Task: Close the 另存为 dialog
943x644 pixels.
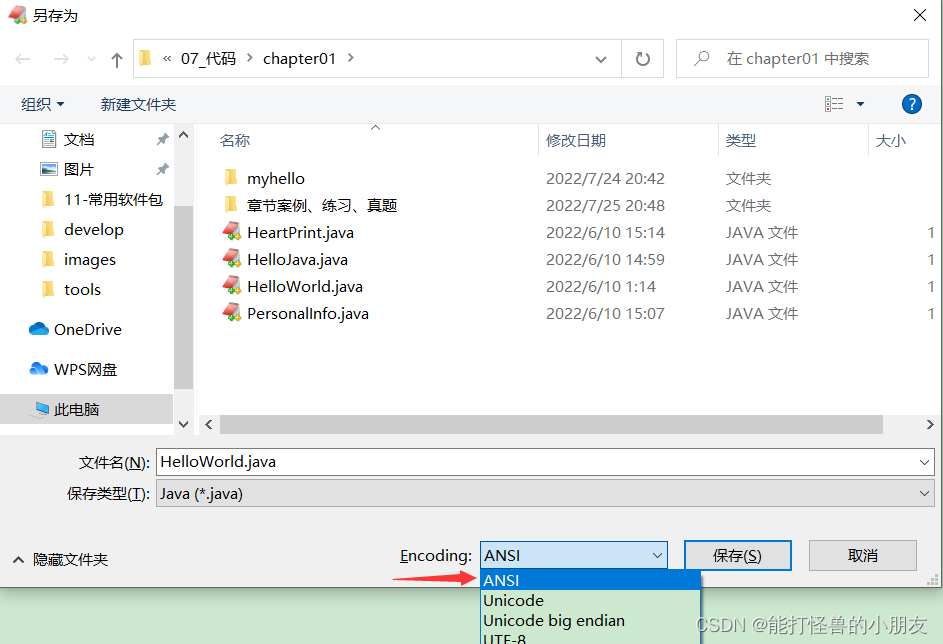Action: [x=920, y=15]
